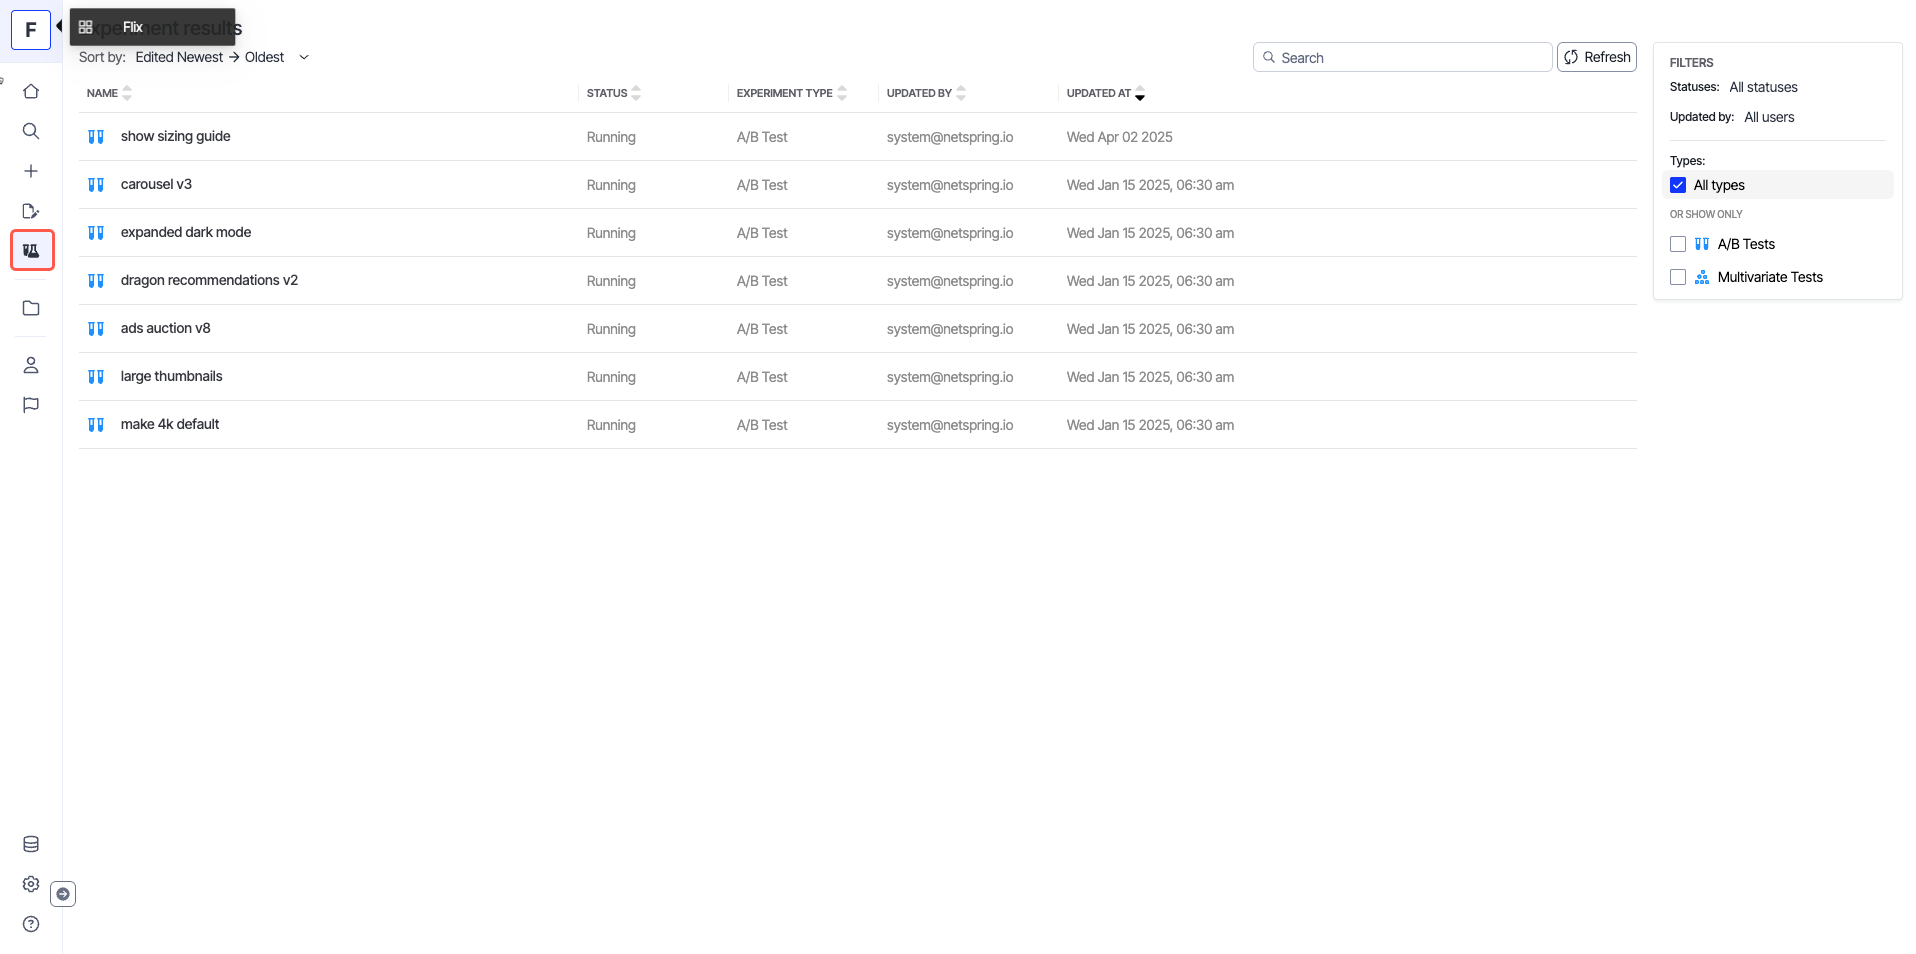Enable the A/B Tests filter checkbox
1916x954 pixels.
[1678, 244]
